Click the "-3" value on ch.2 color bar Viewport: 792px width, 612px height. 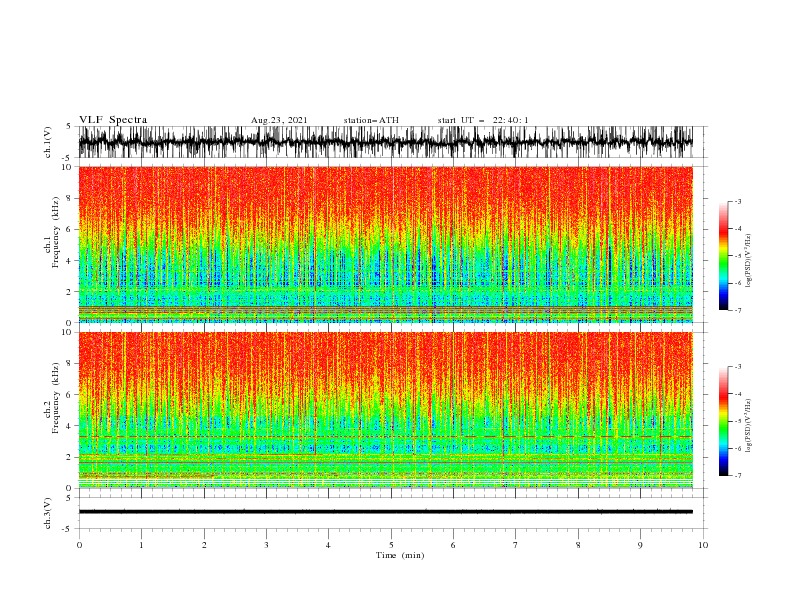tap(737, 367)
